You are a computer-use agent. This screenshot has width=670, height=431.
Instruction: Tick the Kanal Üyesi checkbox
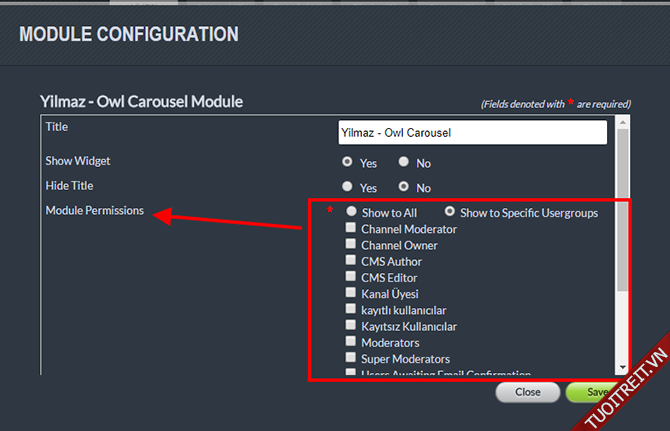point(350,293)
